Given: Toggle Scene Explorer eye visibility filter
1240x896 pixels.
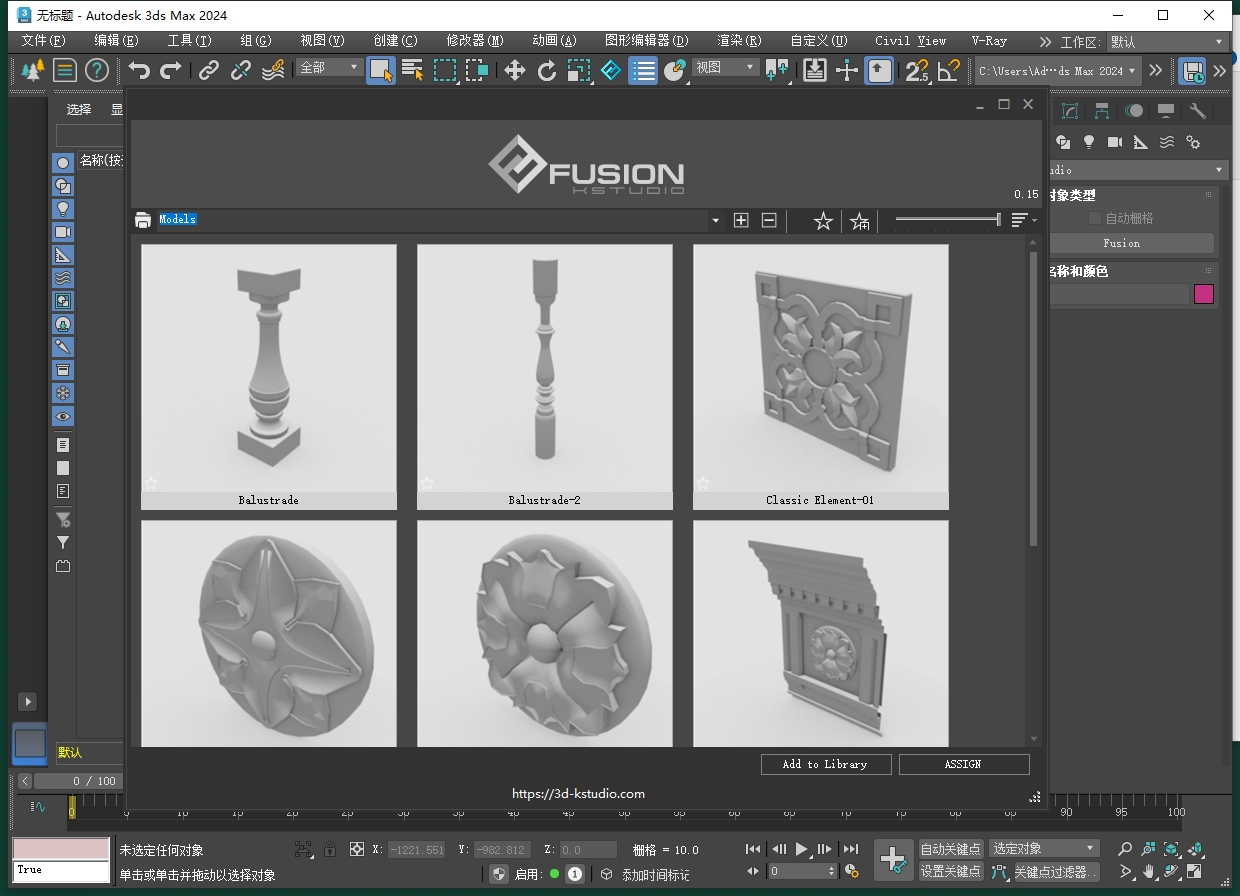Looking at the screenshot, I should [x=63, y=416].
